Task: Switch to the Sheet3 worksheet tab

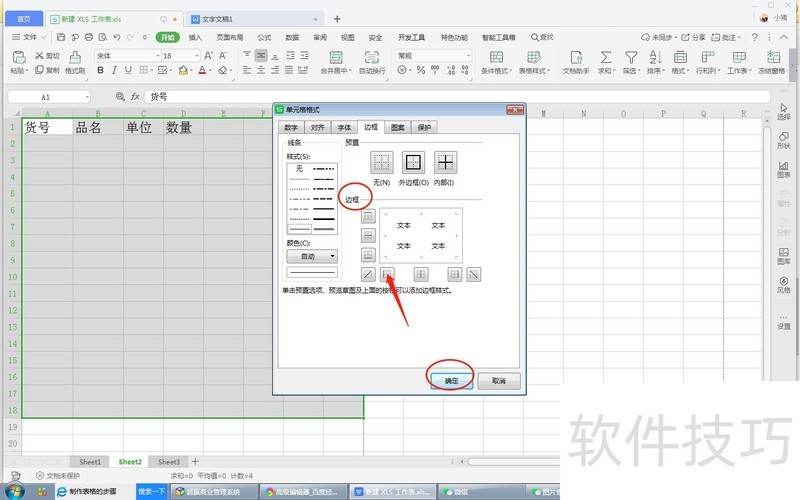Action: [x=169, y=462]
